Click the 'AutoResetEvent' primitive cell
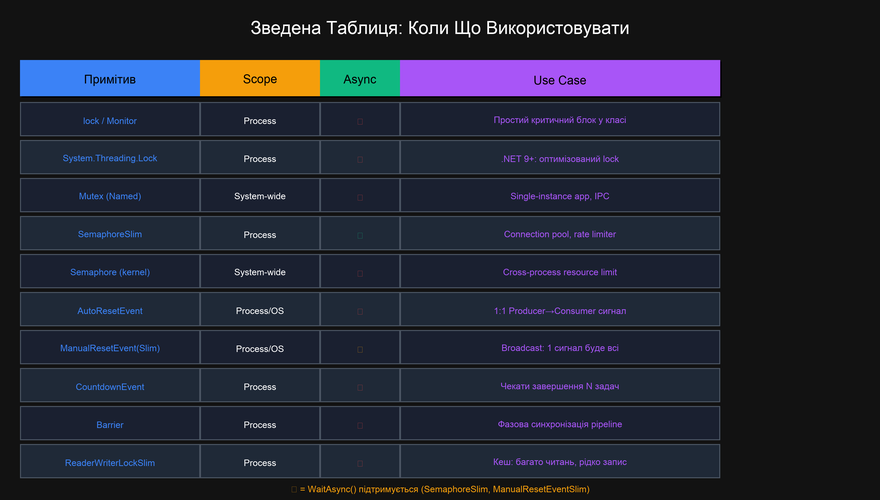Screen dimensions: 880x500 pos(110,310)
